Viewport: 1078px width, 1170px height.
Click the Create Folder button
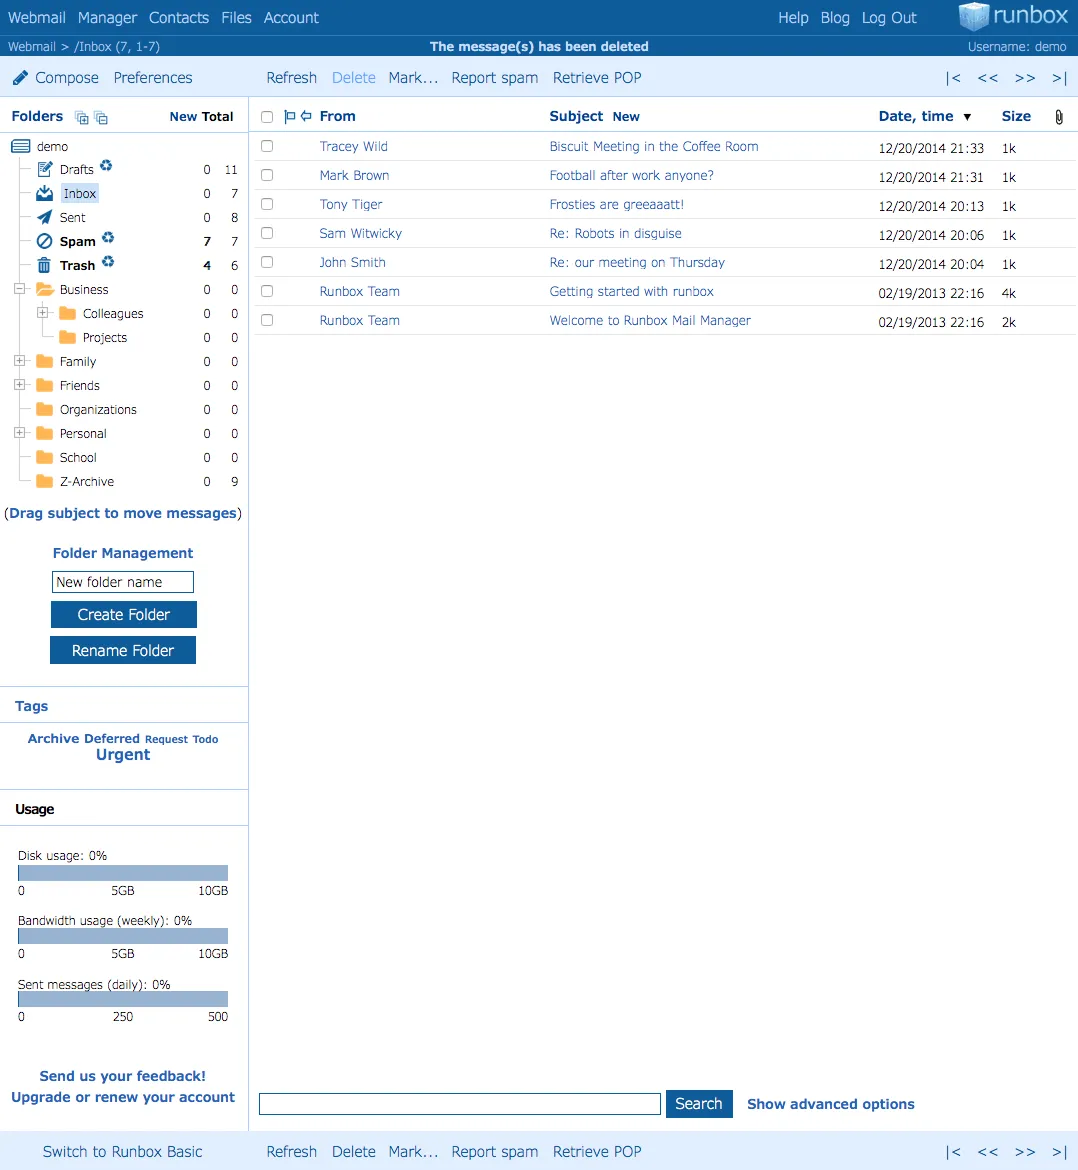click(x=123, y=614)
